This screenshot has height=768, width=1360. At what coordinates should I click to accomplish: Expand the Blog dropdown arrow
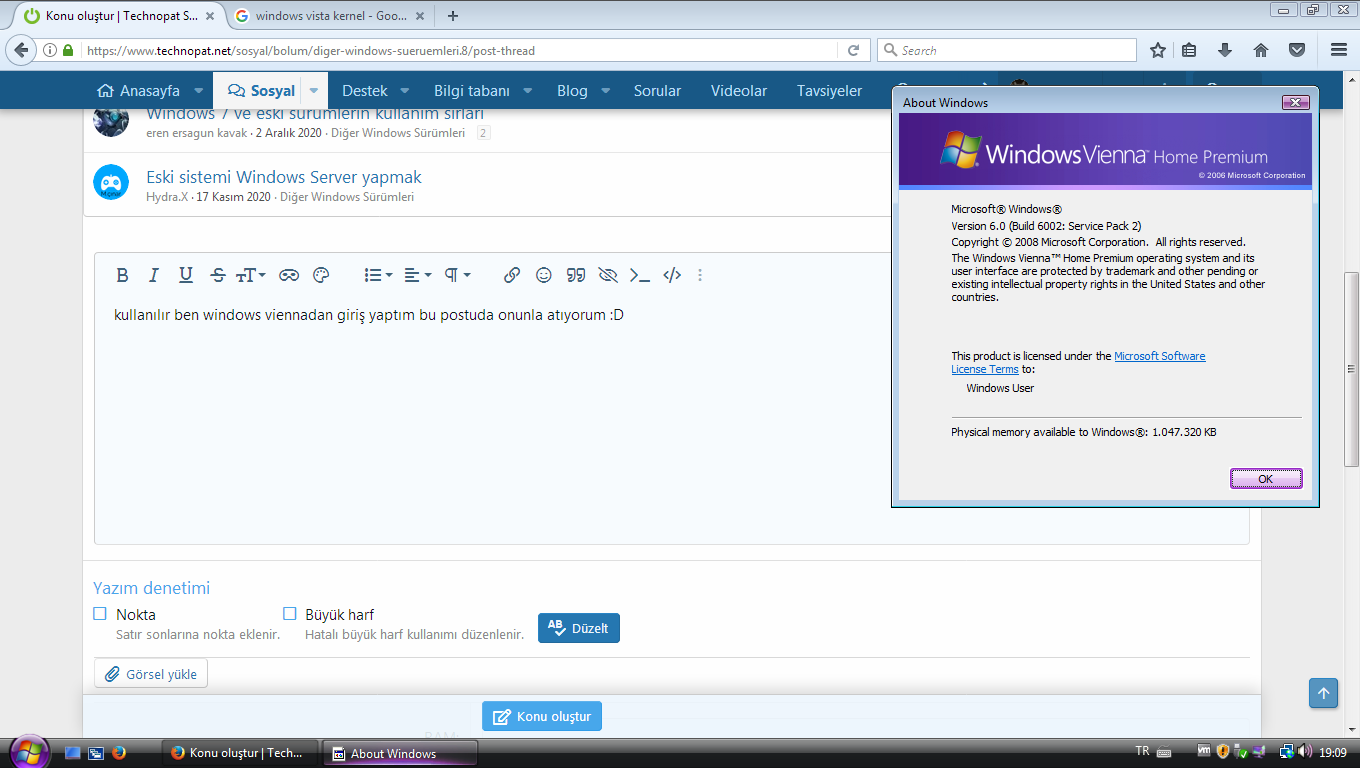[x=606, y=91]
